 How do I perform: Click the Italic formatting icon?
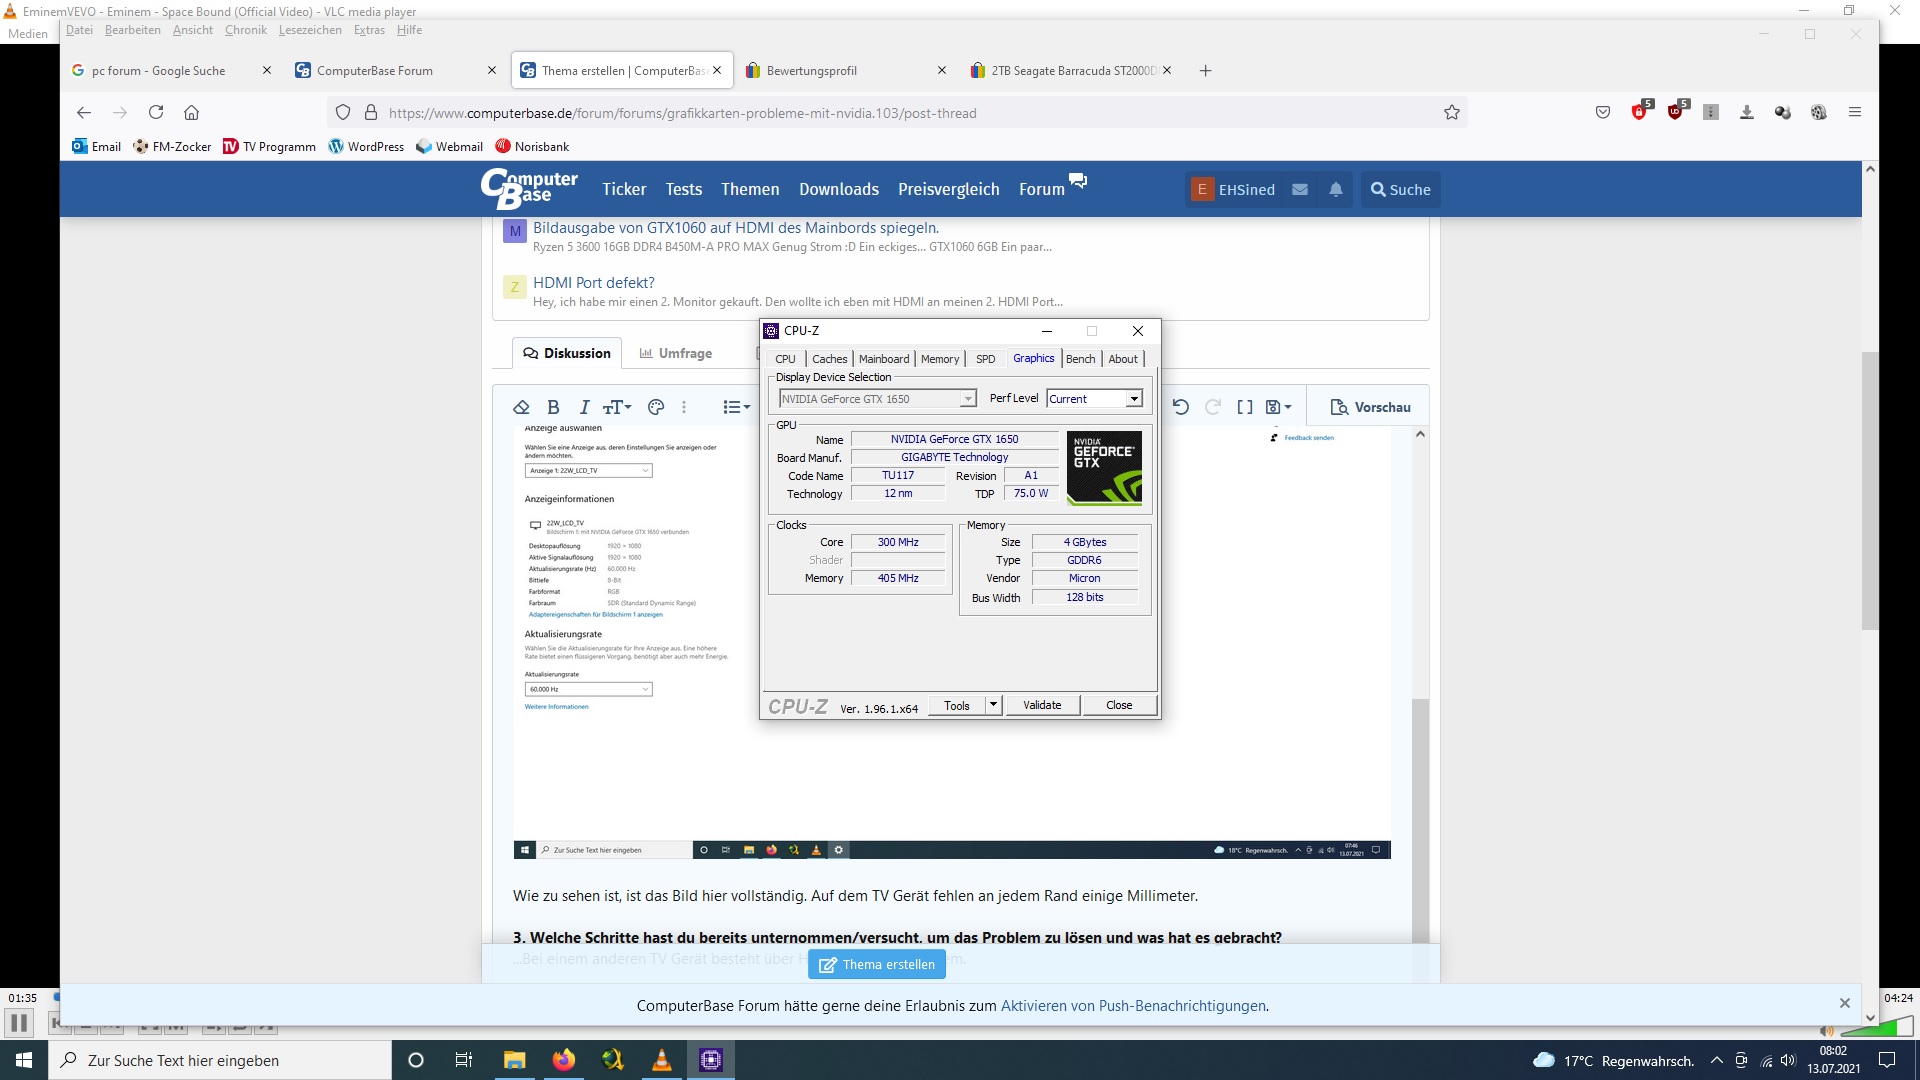click(x=584, y=407)
